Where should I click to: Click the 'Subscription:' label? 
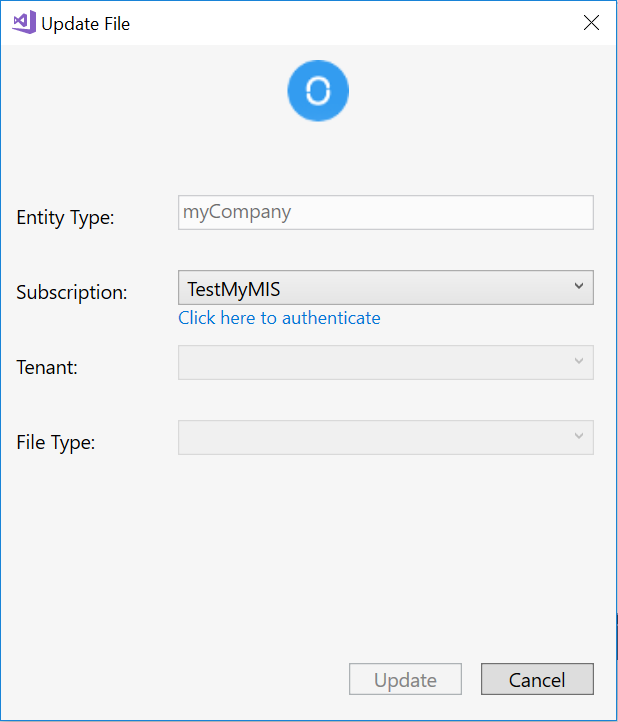point(71,292)
